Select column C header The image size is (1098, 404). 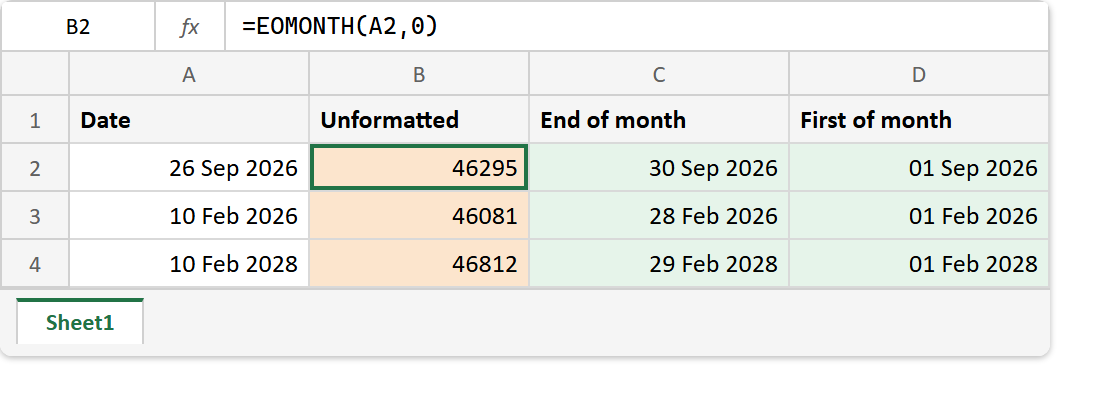tap(659, 75)
